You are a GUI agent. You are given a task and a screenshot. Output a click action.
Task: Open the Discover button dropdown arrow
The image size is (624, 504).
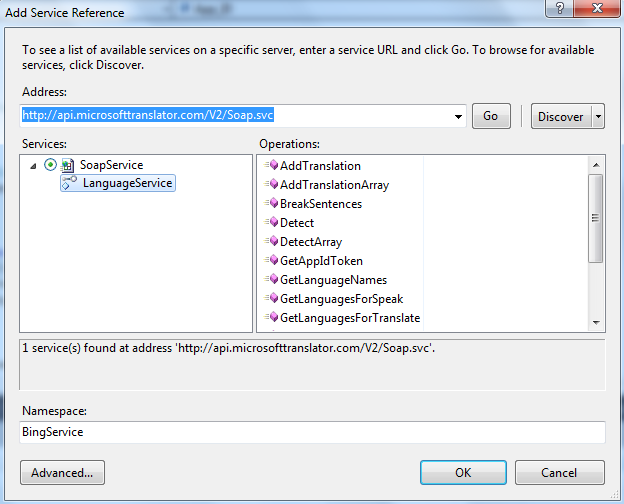click(598, 116)
